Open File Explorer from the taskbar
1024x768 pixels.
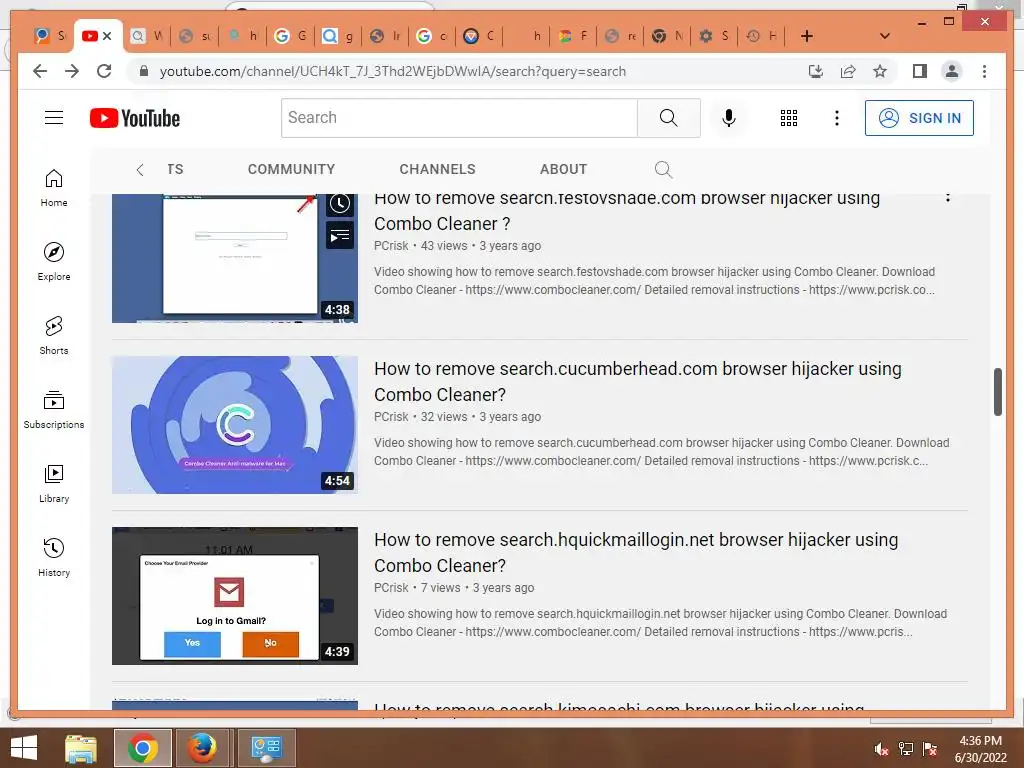(x=81, y=748)
